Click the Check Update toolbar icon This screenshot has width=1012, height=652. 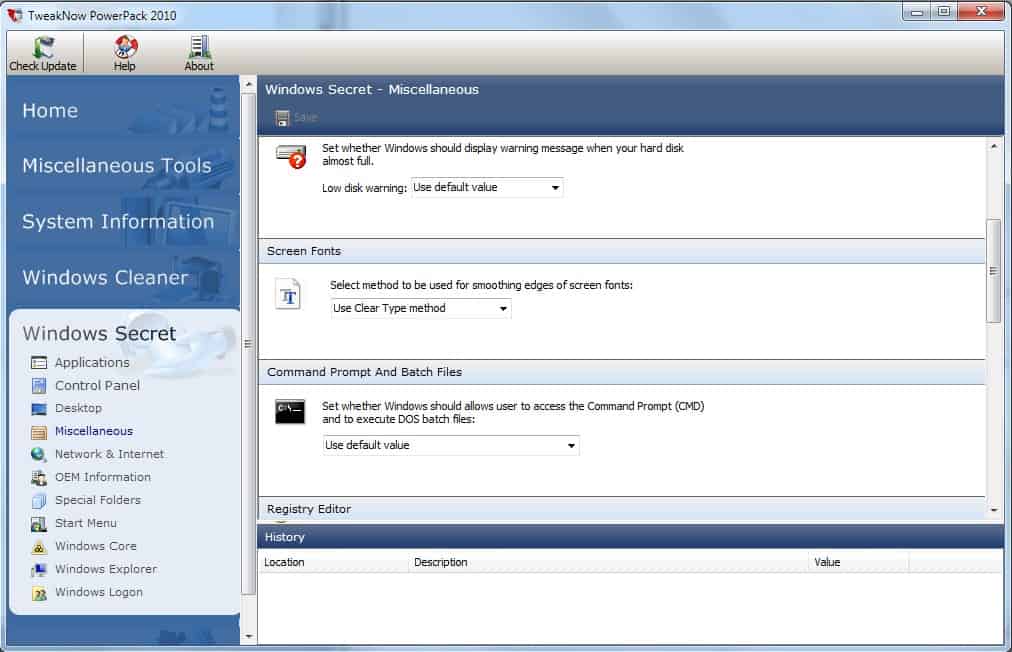[x=43, y=47]
